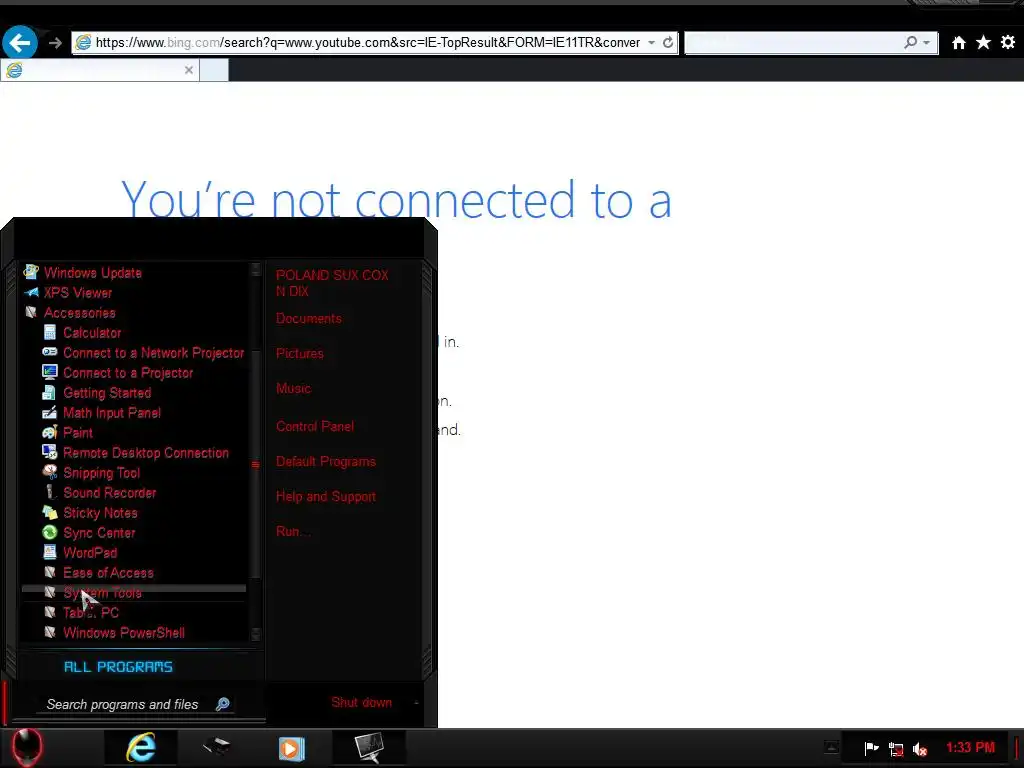Open network status tray icon

pyautogui.click(x=896, y=749)
